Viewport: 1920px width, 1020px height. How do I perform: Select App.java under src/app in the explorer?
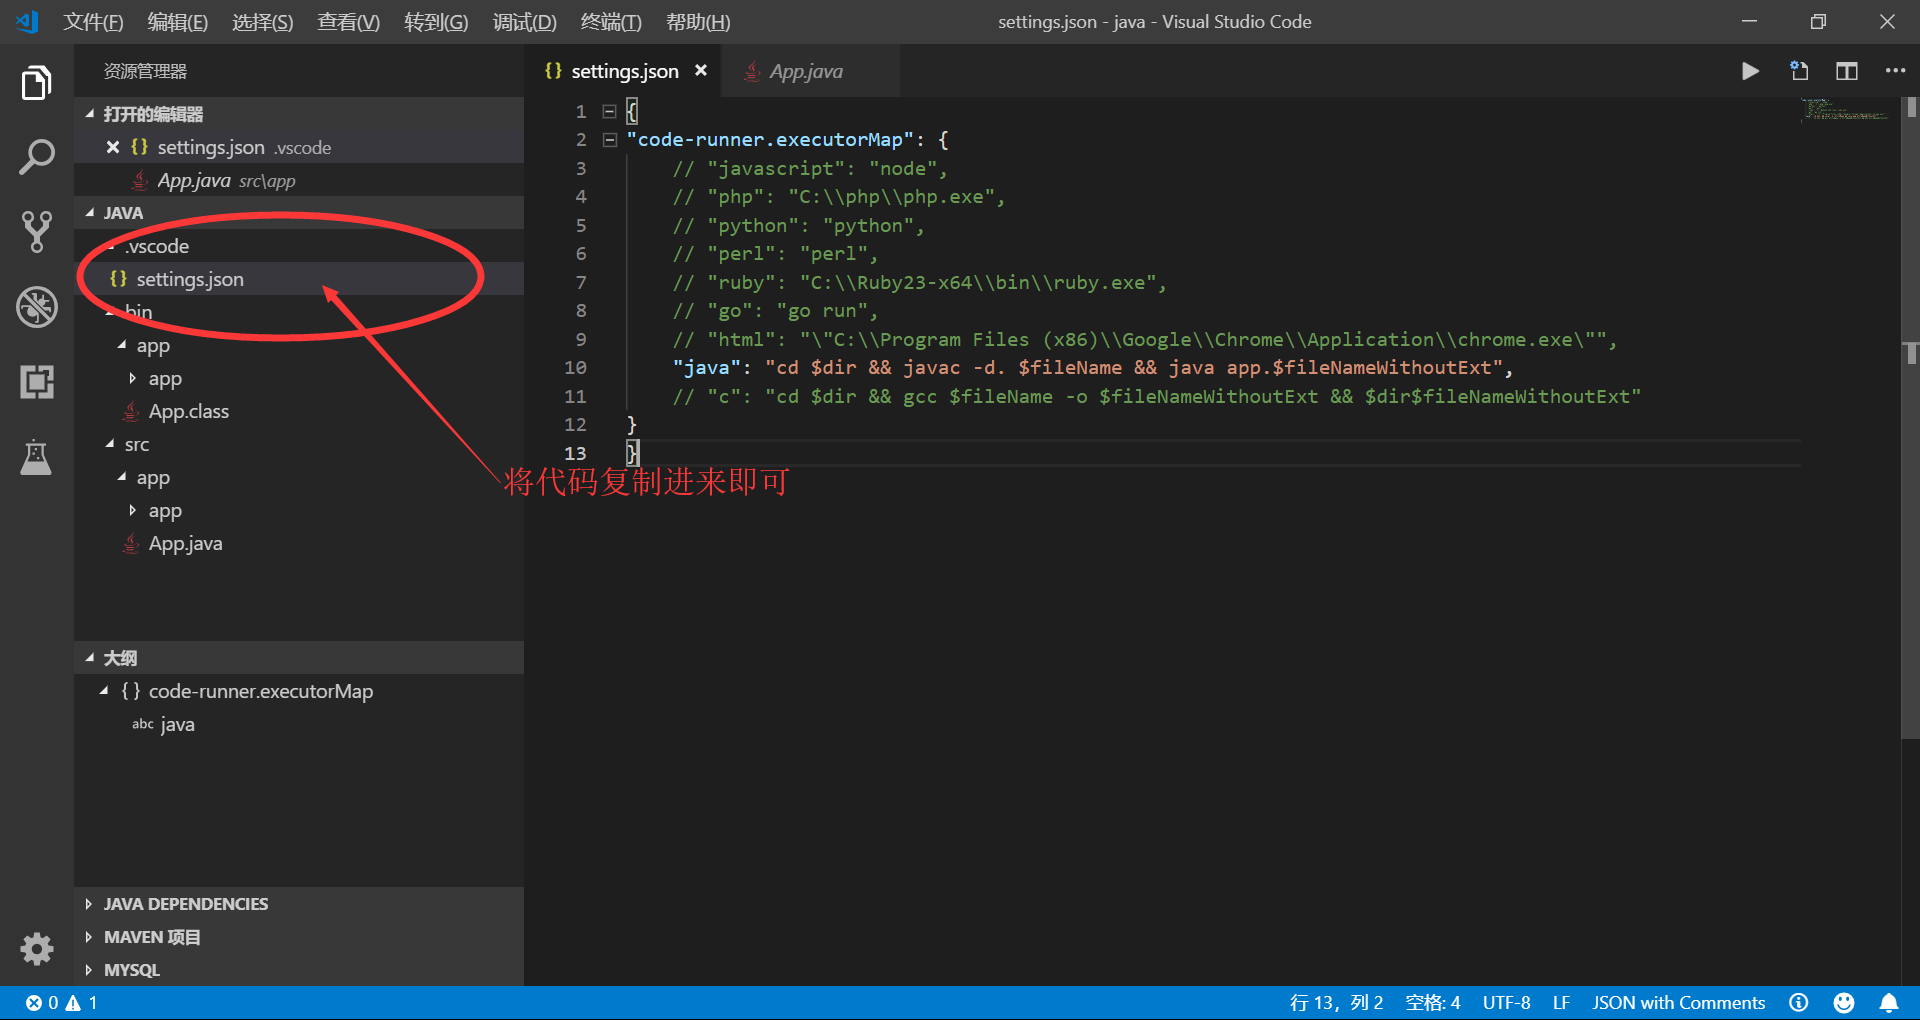coord(185,543)
